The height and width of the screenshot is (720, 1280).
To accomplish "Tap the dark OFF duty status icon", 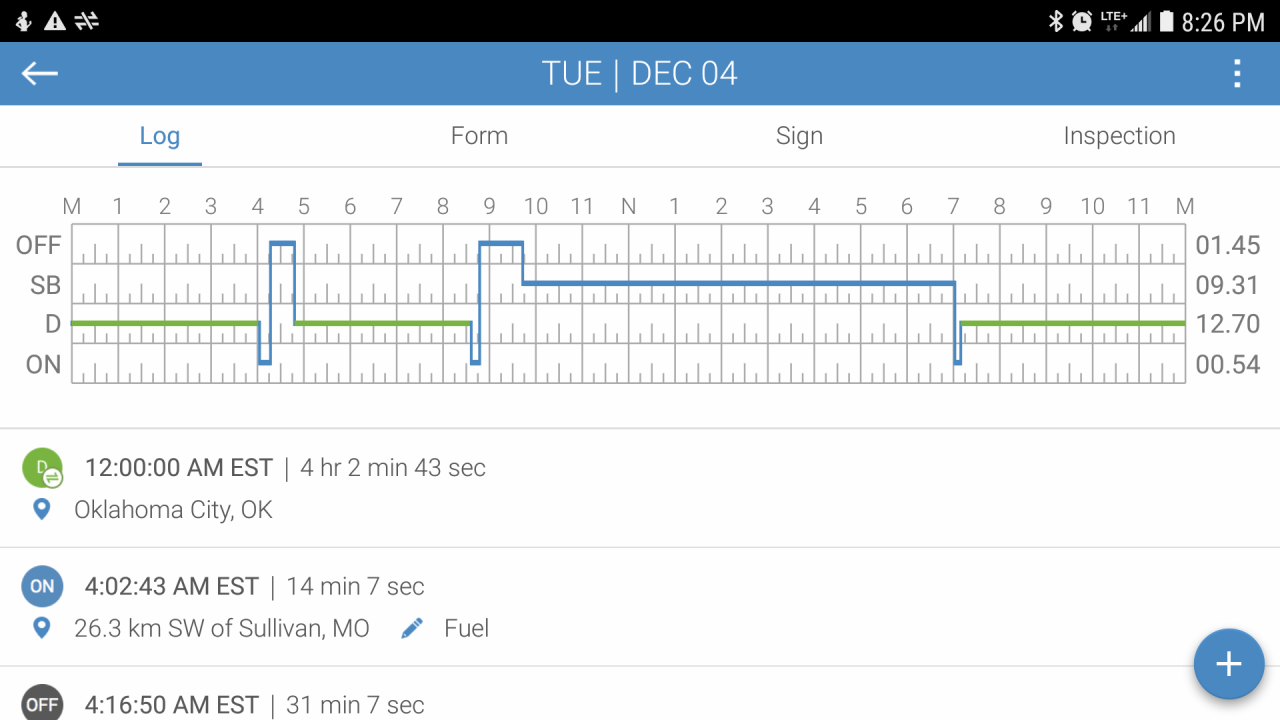I will click(42, 703).
